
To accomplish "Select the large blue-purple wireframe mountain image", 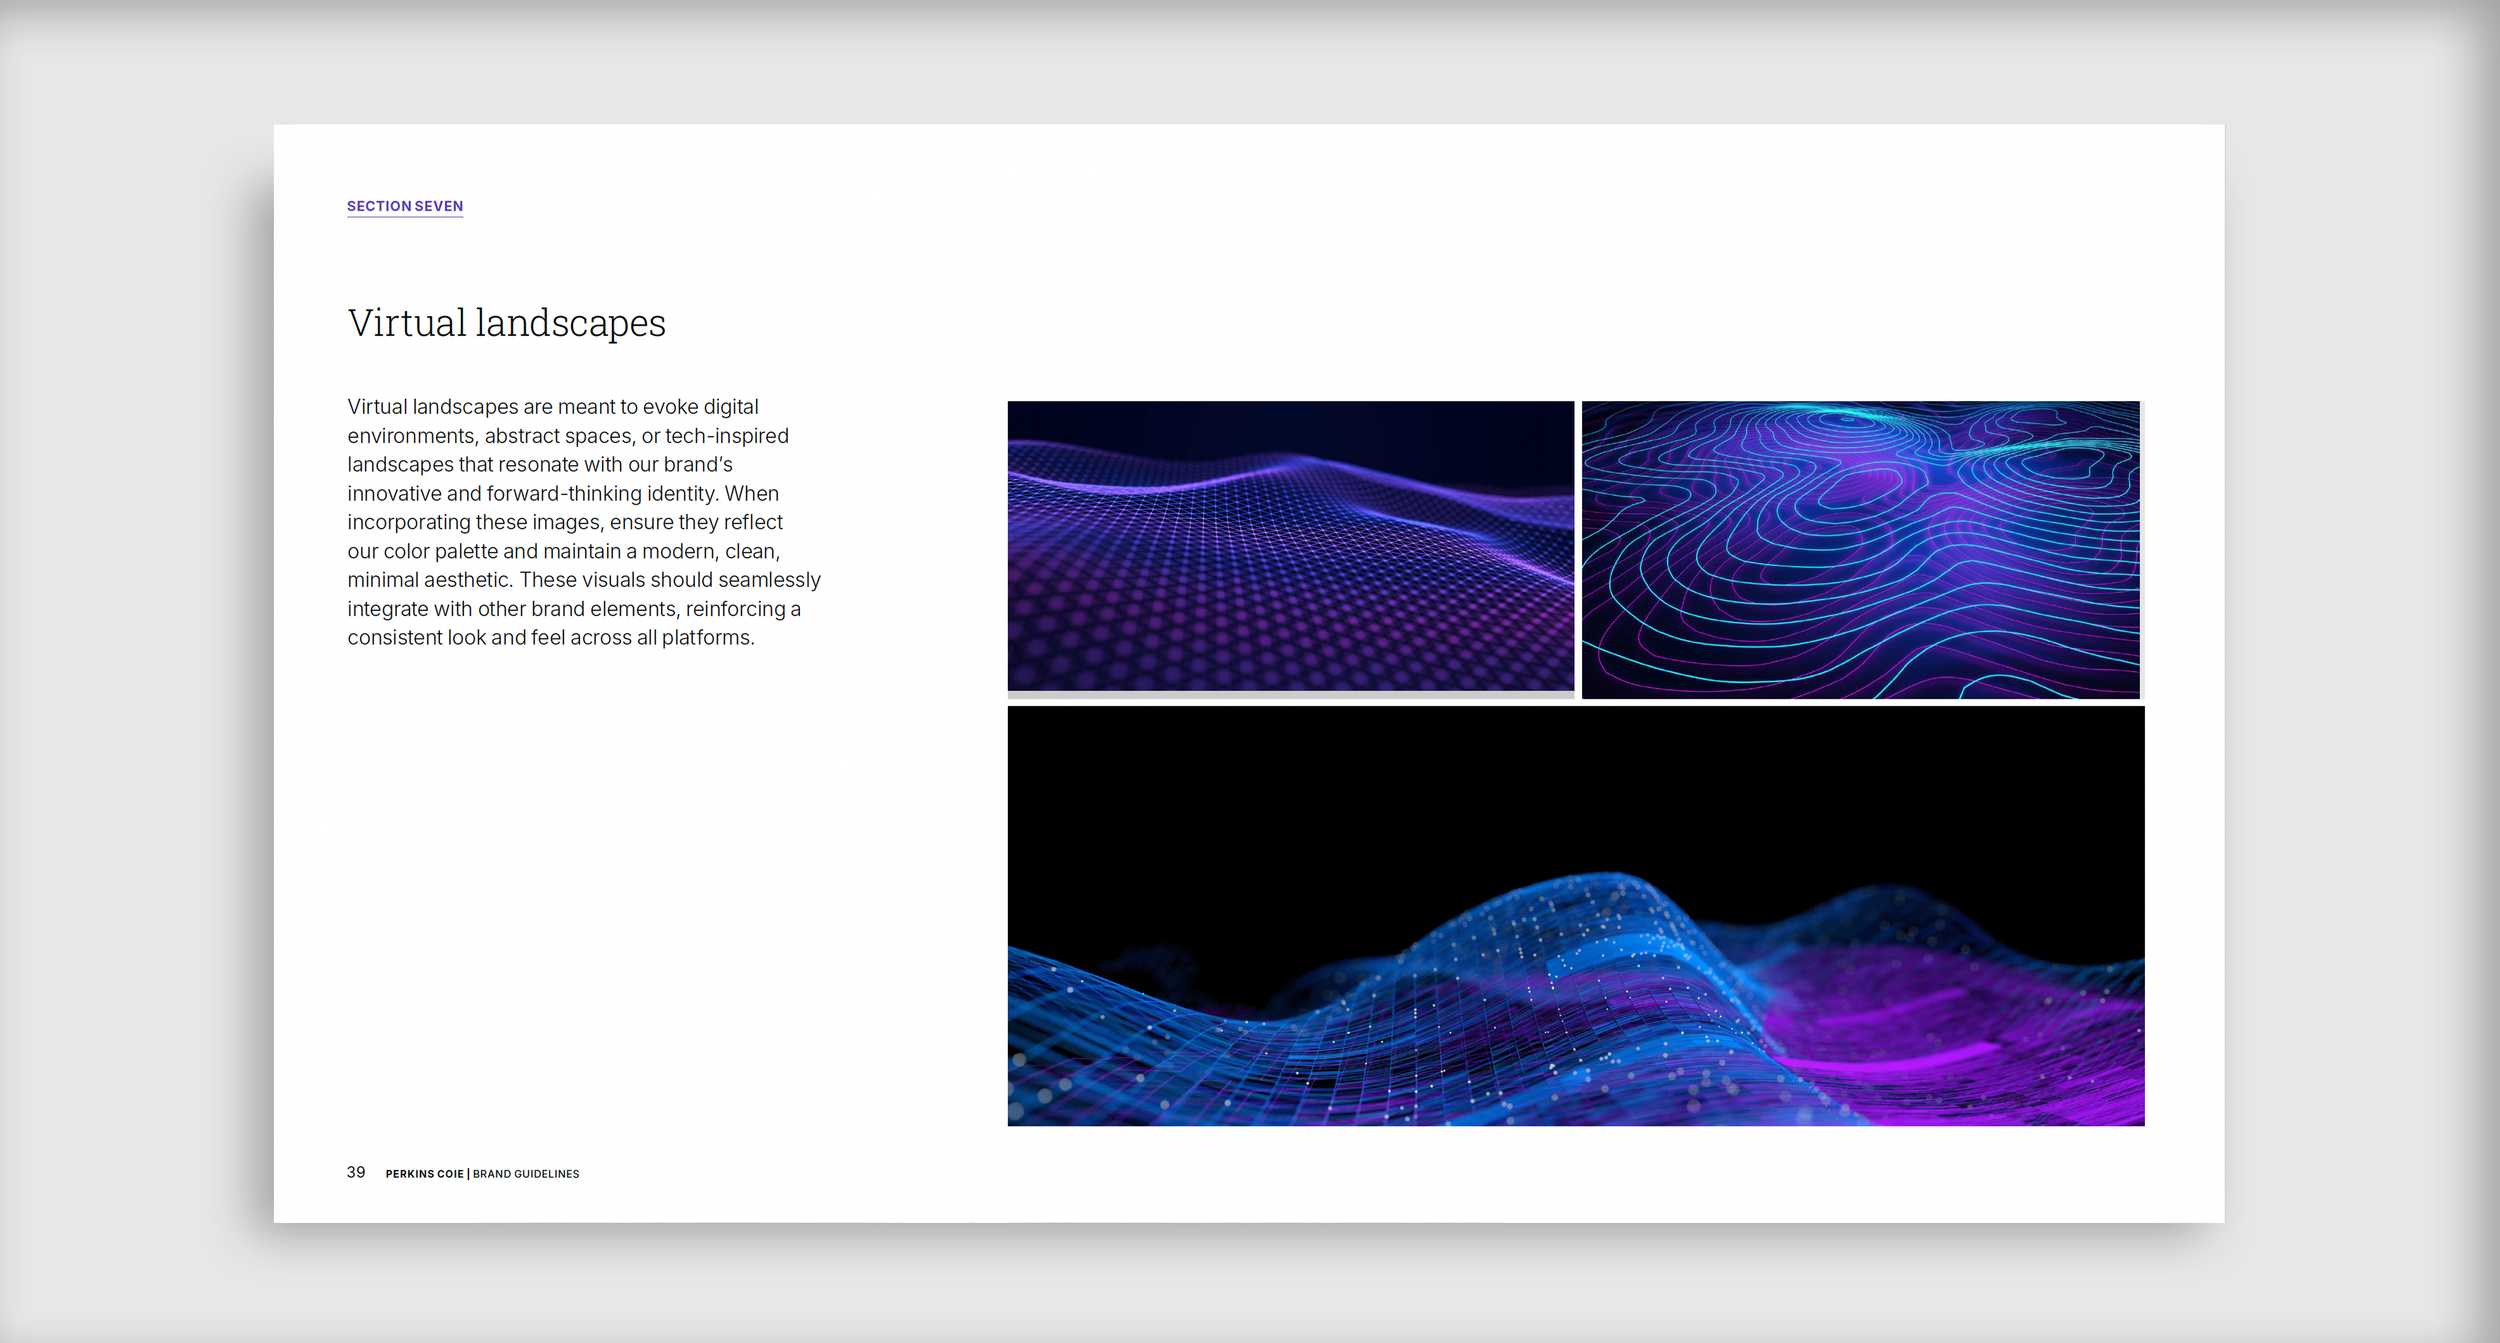I will tap(1576, 916).
